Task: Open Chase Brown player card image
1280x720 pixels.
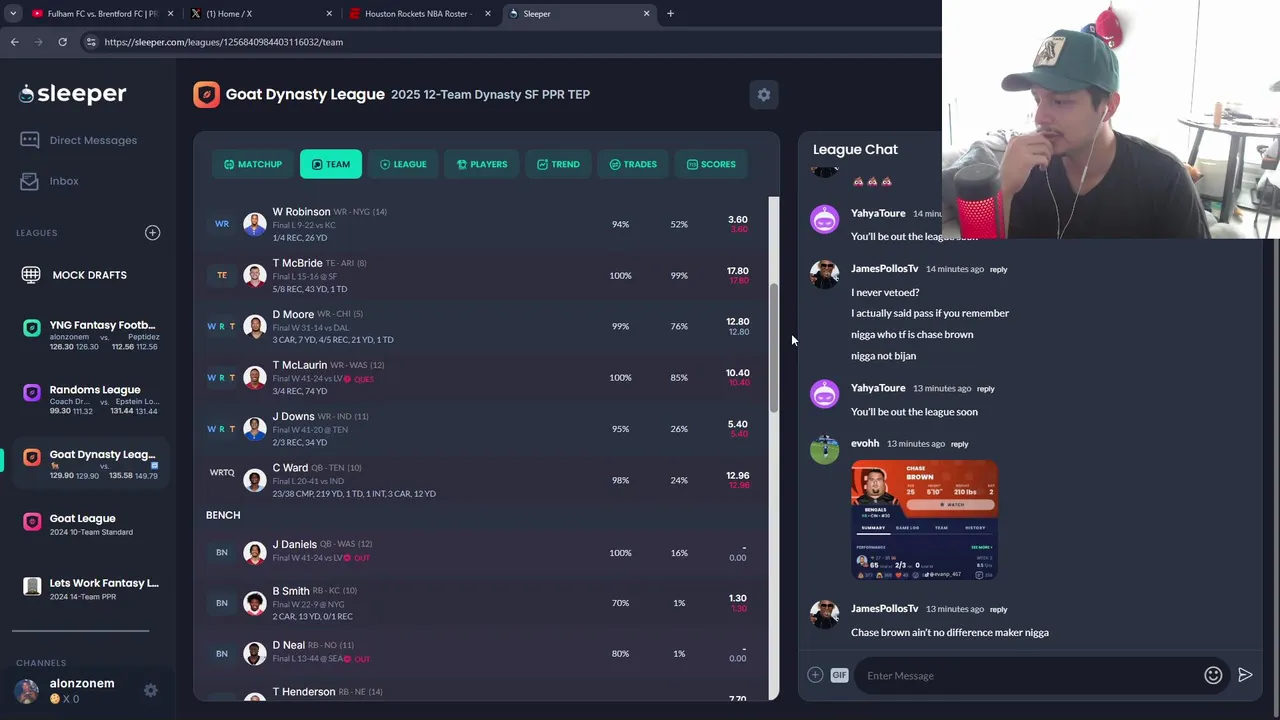Action: pyautogui.click(x=924, y=520)
